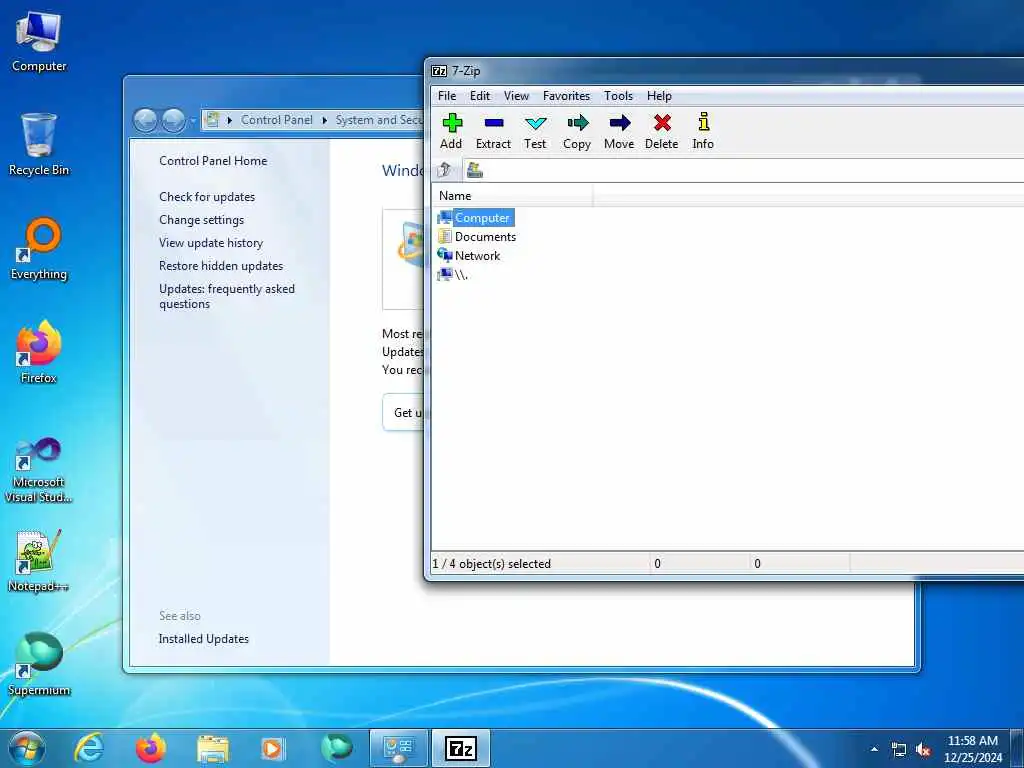Click System and Security breadcrumb

(379, 120)
